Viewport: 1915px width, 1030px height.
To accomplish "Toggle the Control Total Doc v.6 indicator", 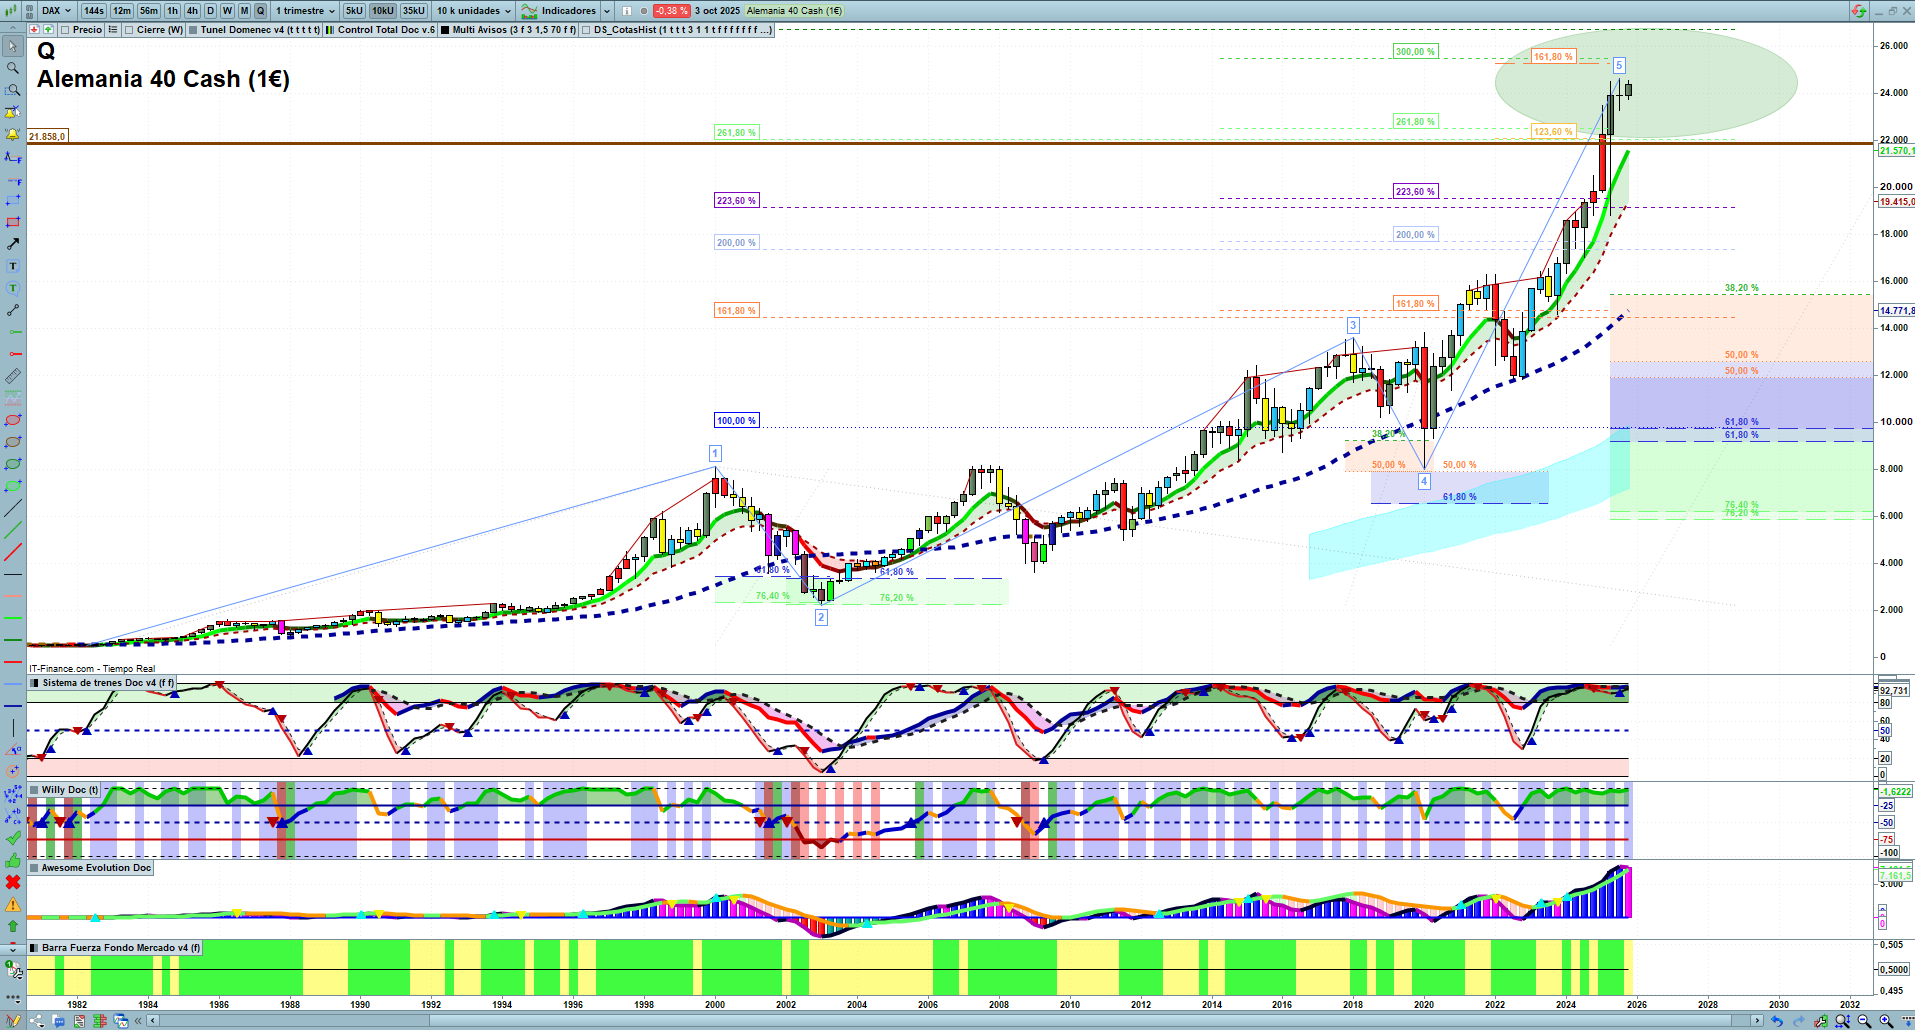I will click(x=330, y=30).
